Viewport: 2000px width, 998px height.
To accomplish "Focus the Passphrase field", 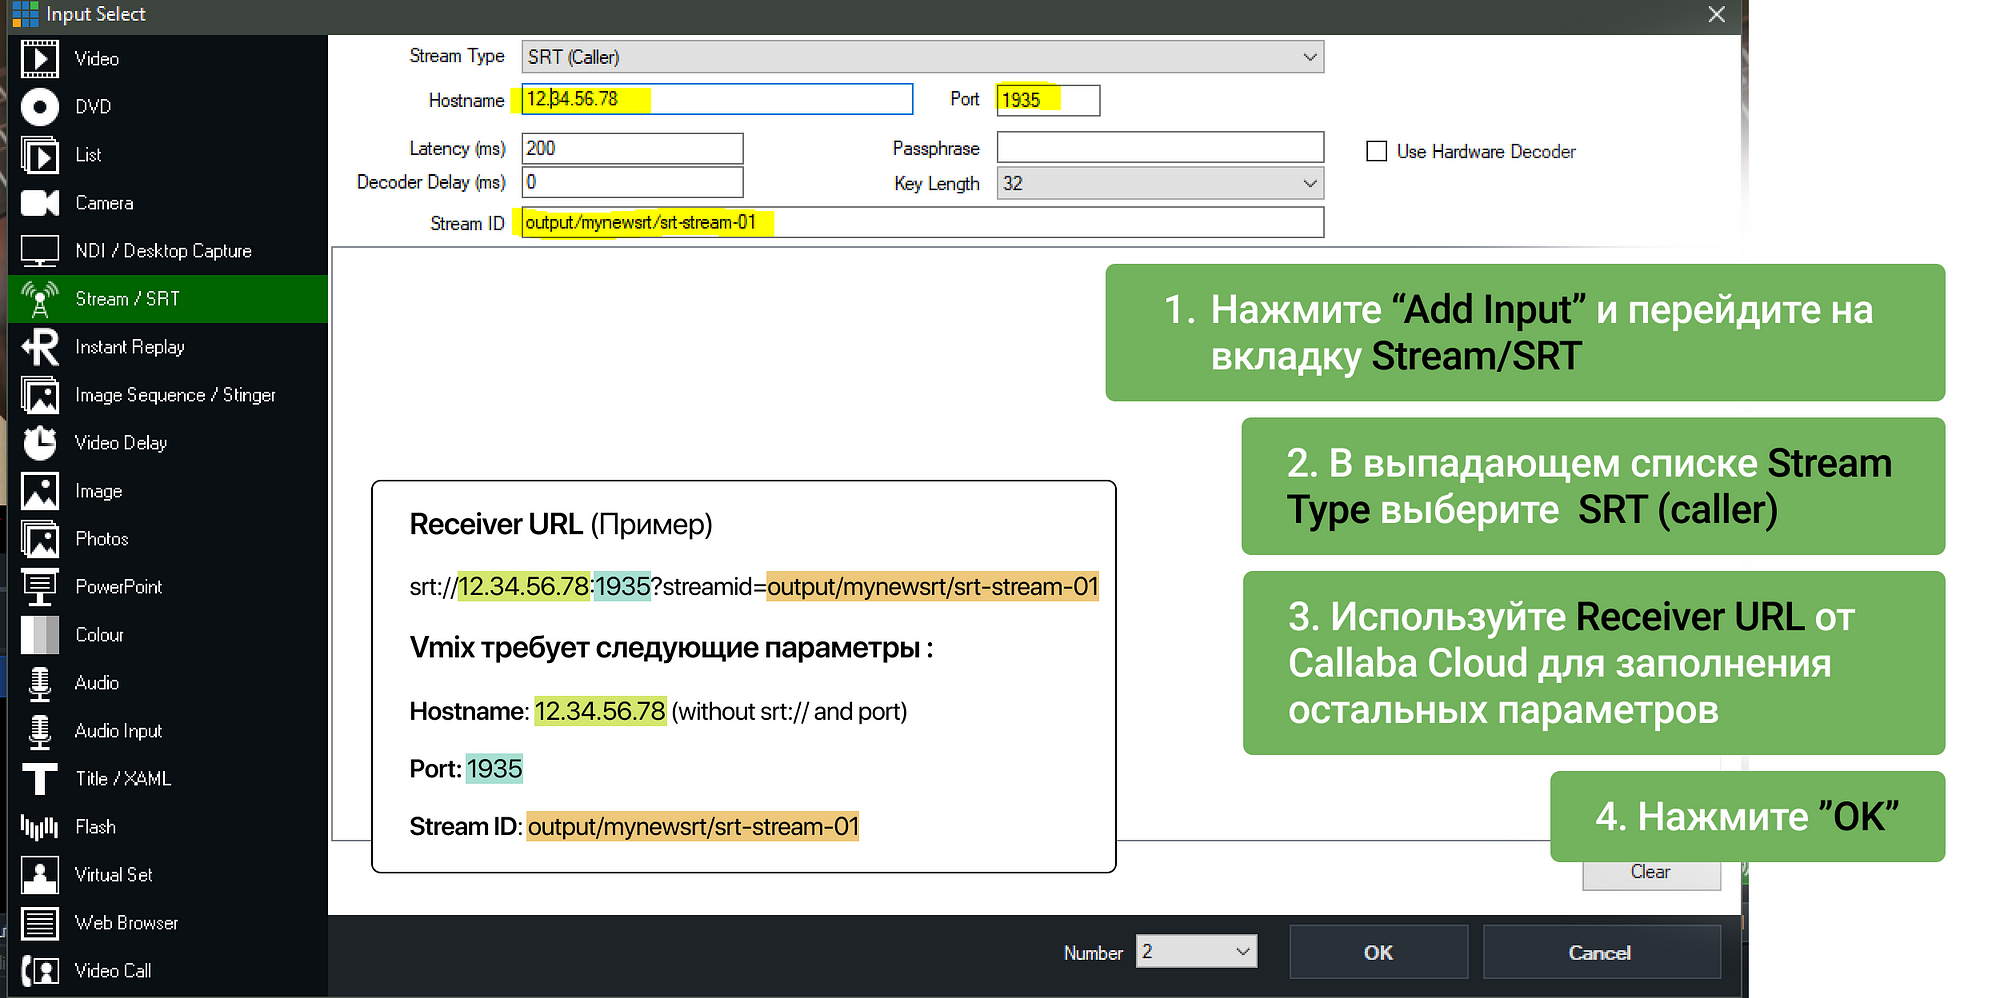I will [1160, 147].
